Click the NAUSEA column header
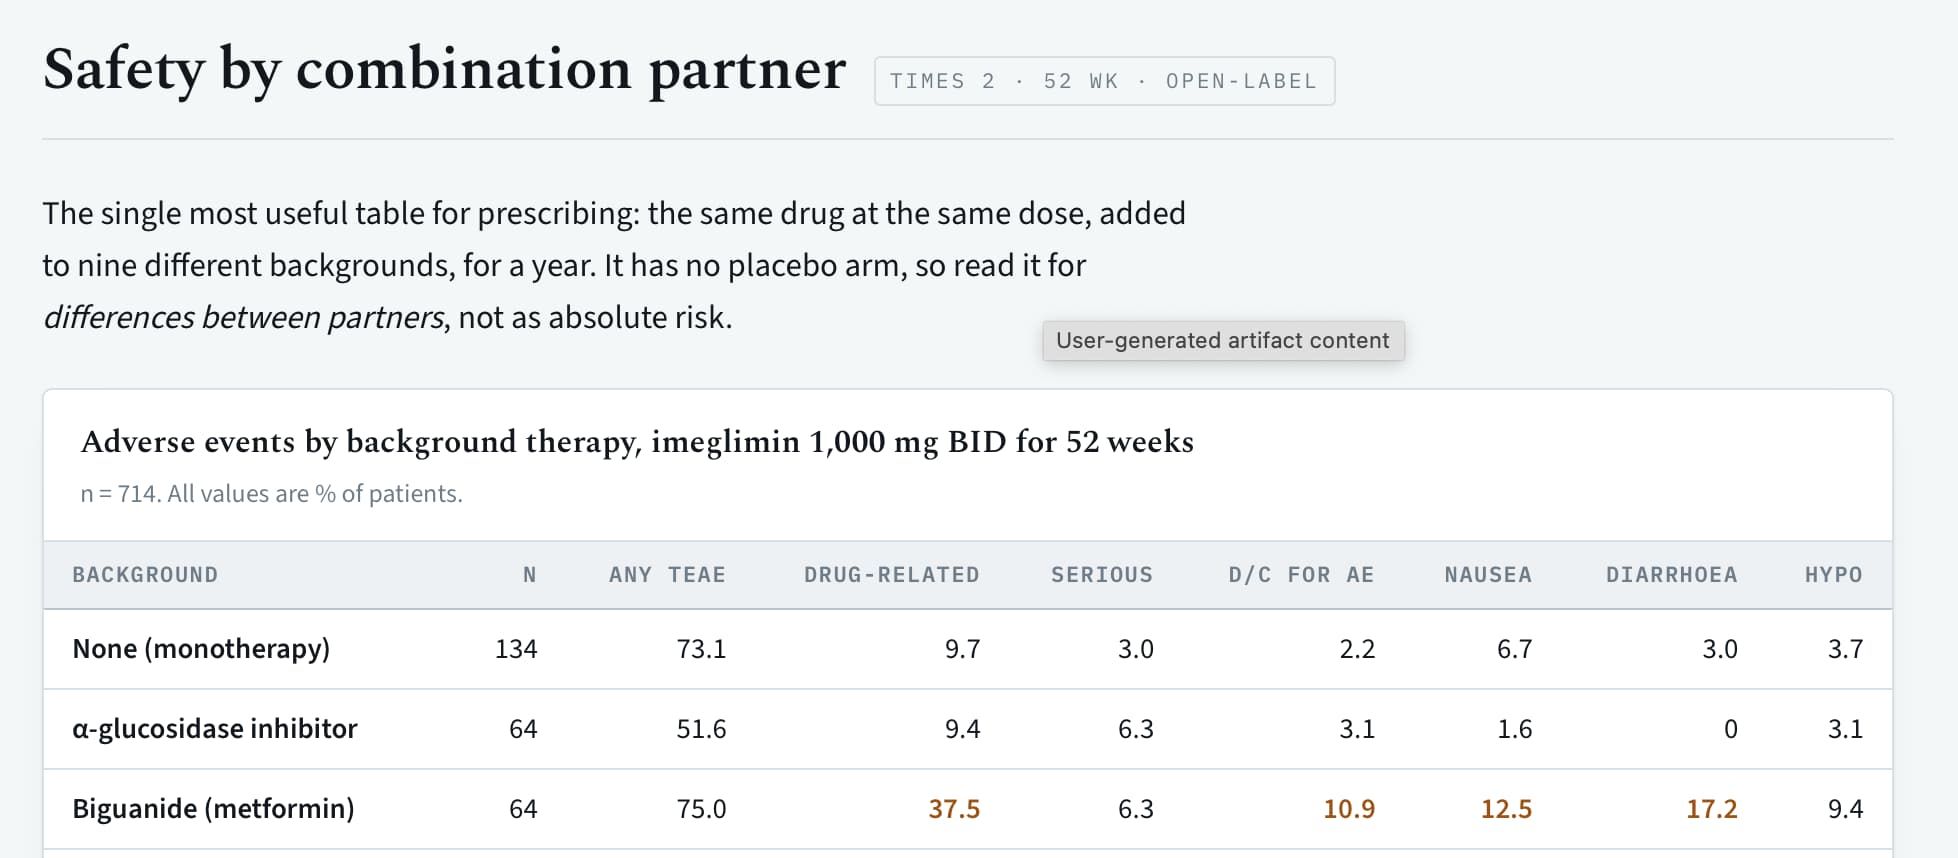Image resolution: width=1958 pixels, height=858 pixels. [1488, 575]
